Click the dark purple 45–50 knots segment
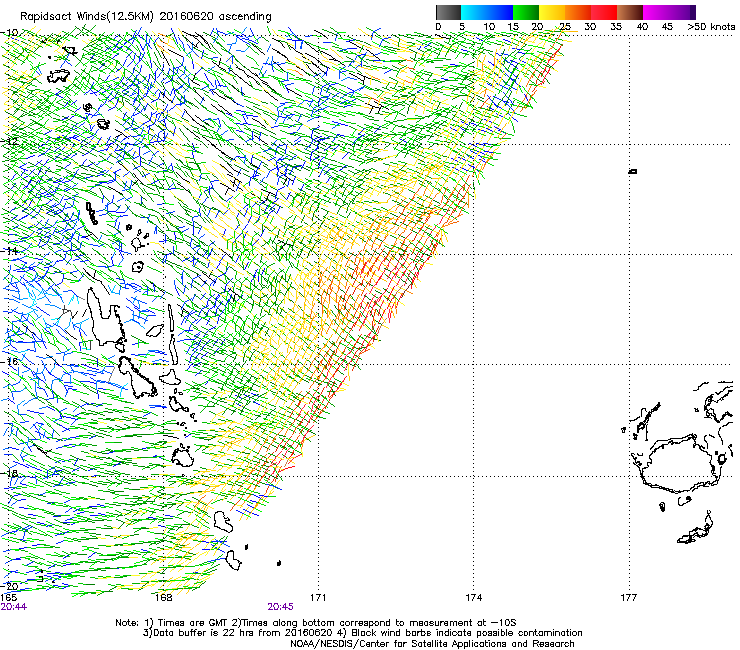Viewport: 740px width, 650px height. [682, 12]
